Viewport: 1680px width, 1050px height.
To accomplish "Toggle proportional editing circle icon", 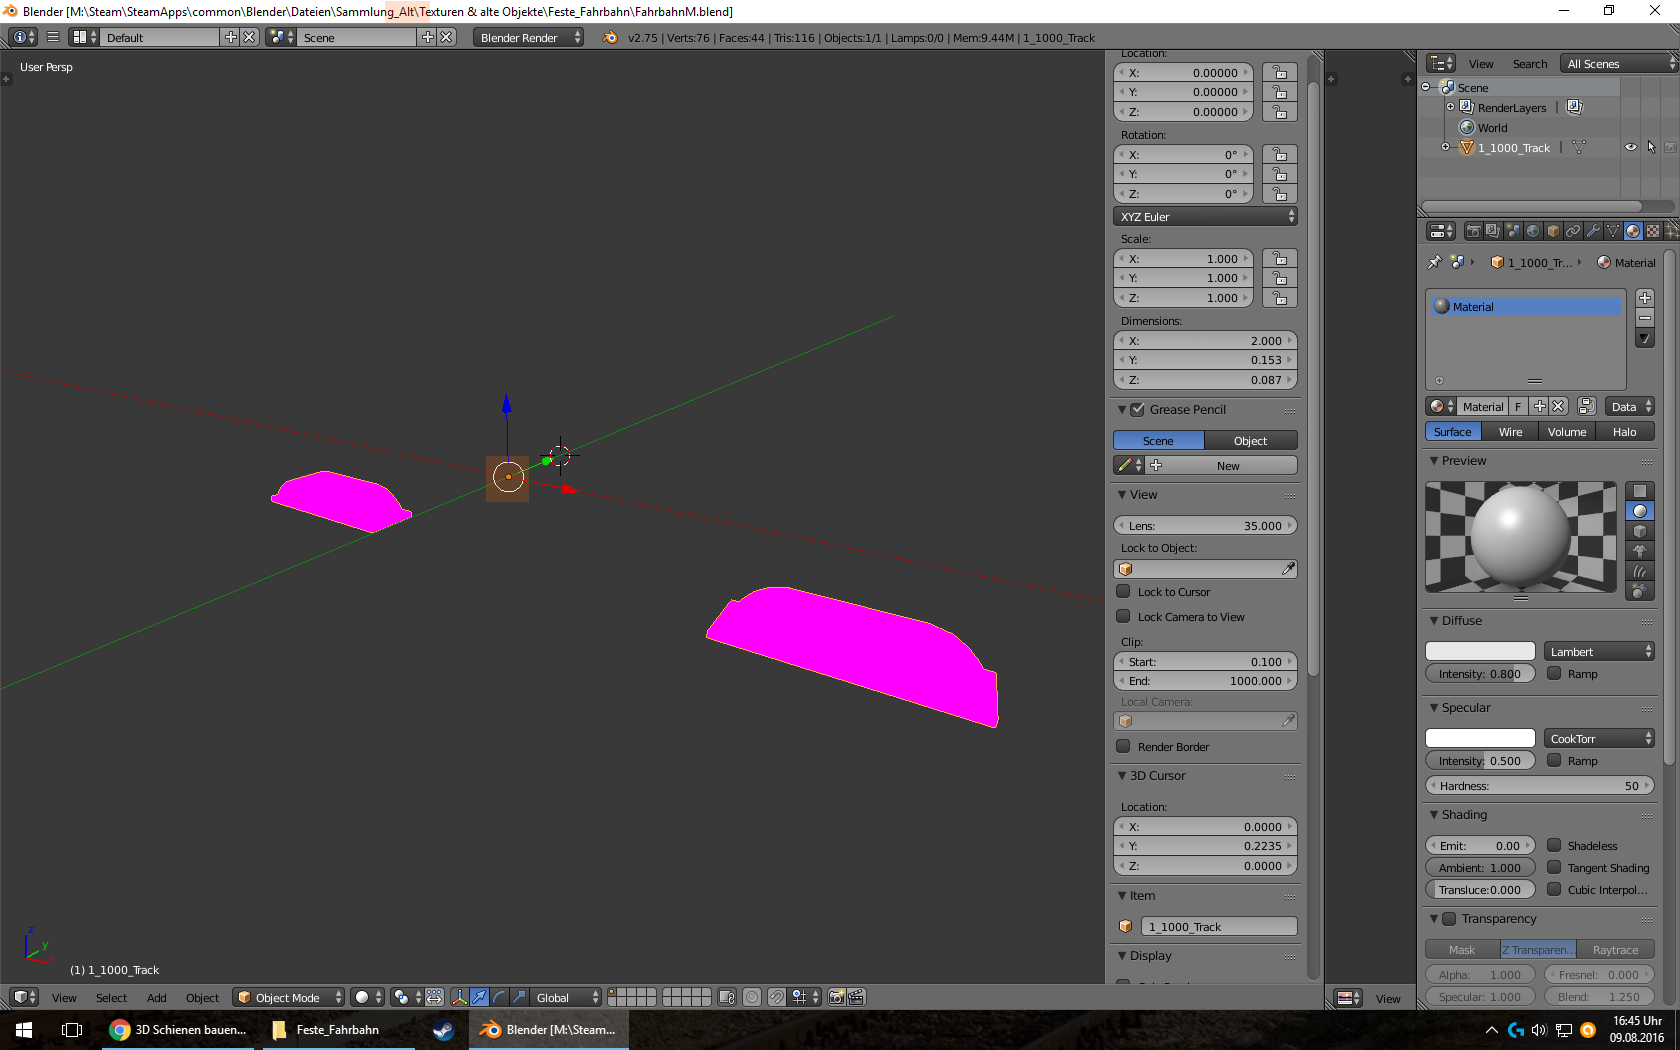I will tap(752, 997).
